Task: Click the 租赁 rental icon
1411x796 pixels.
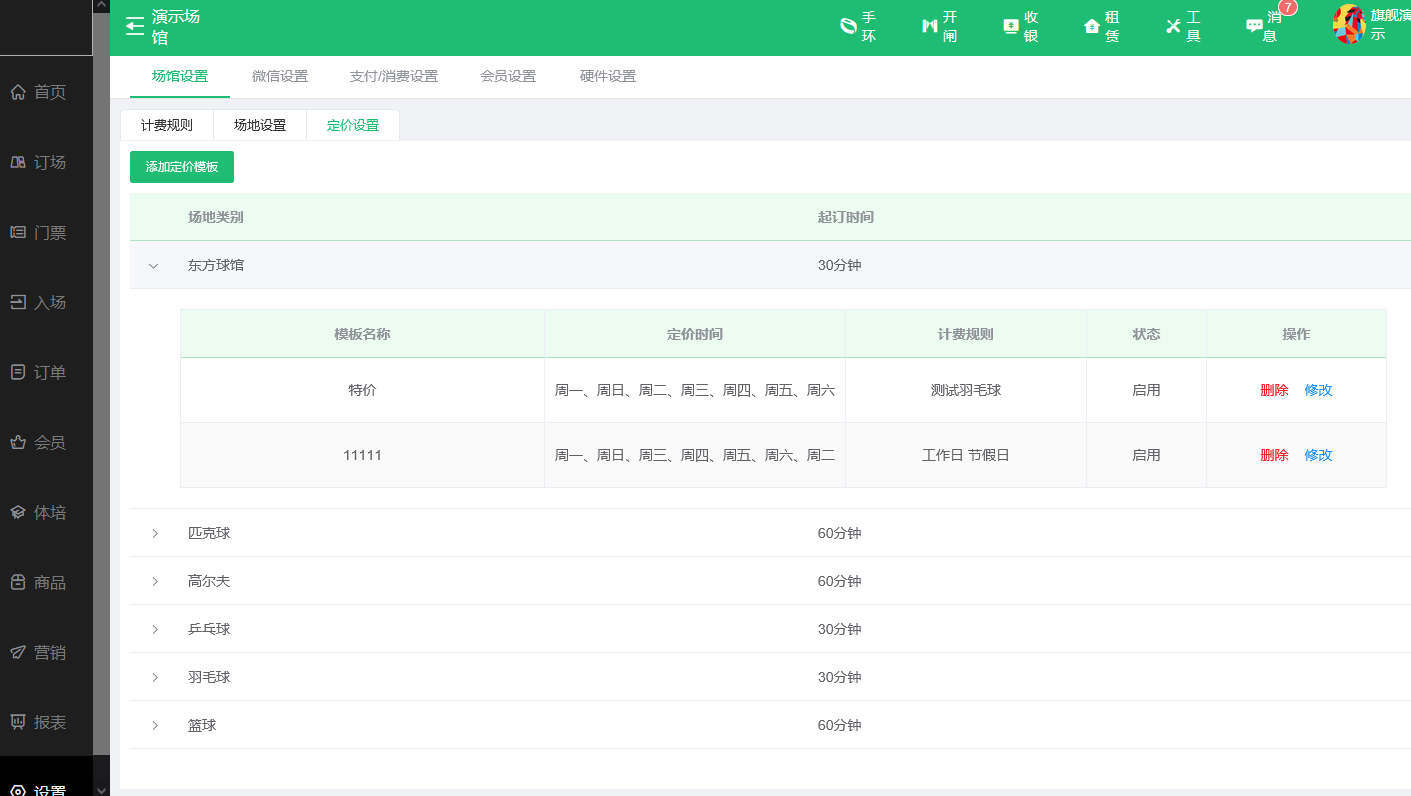Action: (x=1092, y=27)
